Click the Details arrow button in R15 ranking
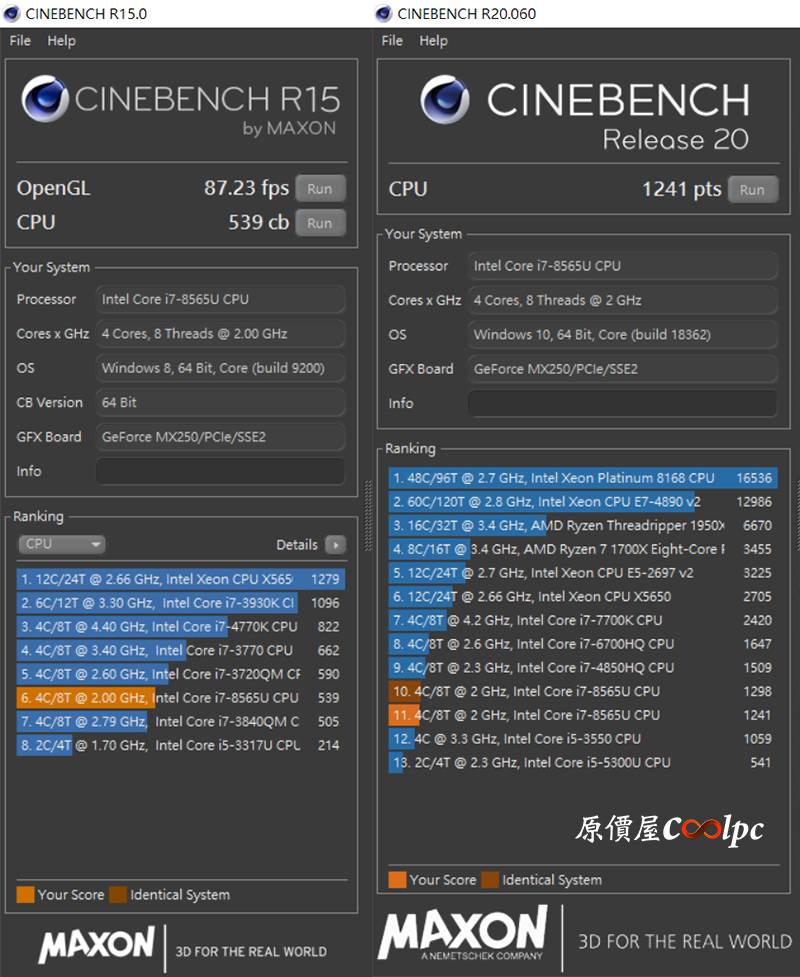The image size is (800, 977). click(x=336, y=545)
